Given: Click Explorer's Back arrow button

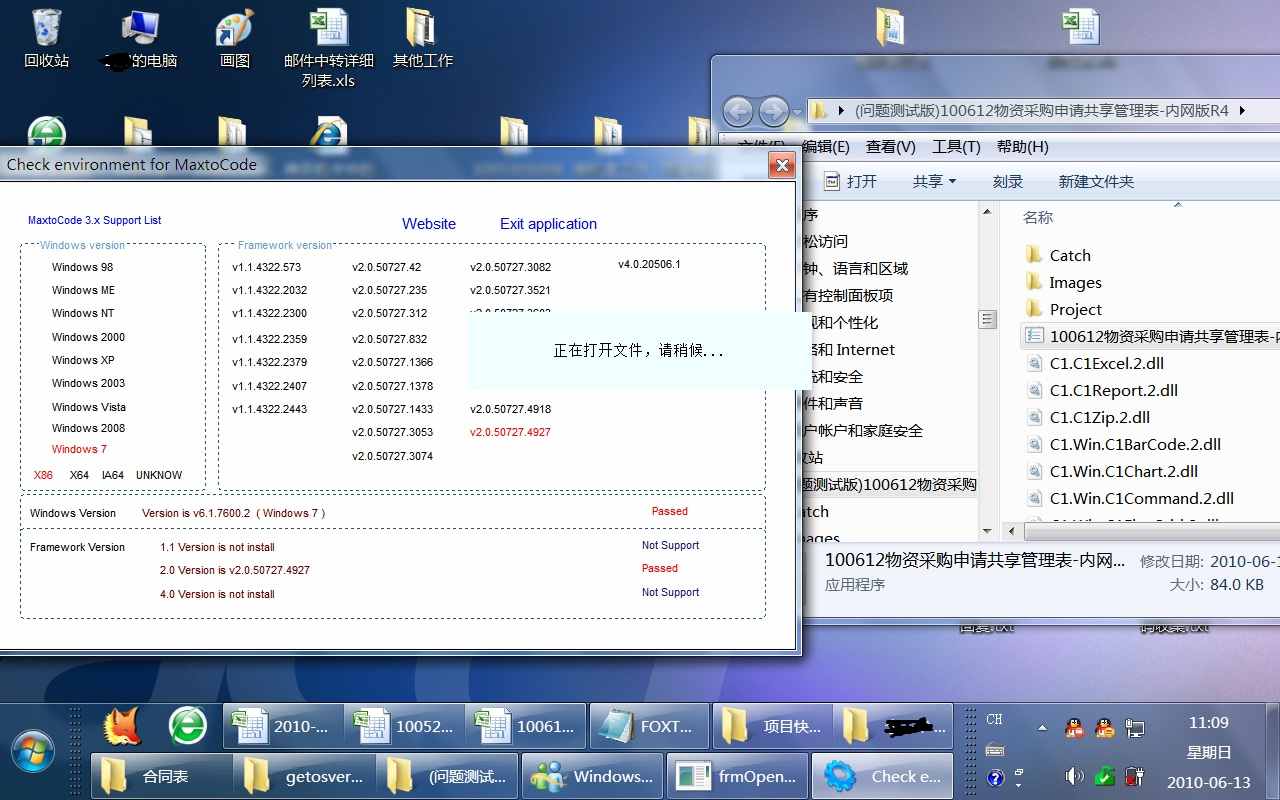Looking at the screenshot, I should click(x=738, y=110).
